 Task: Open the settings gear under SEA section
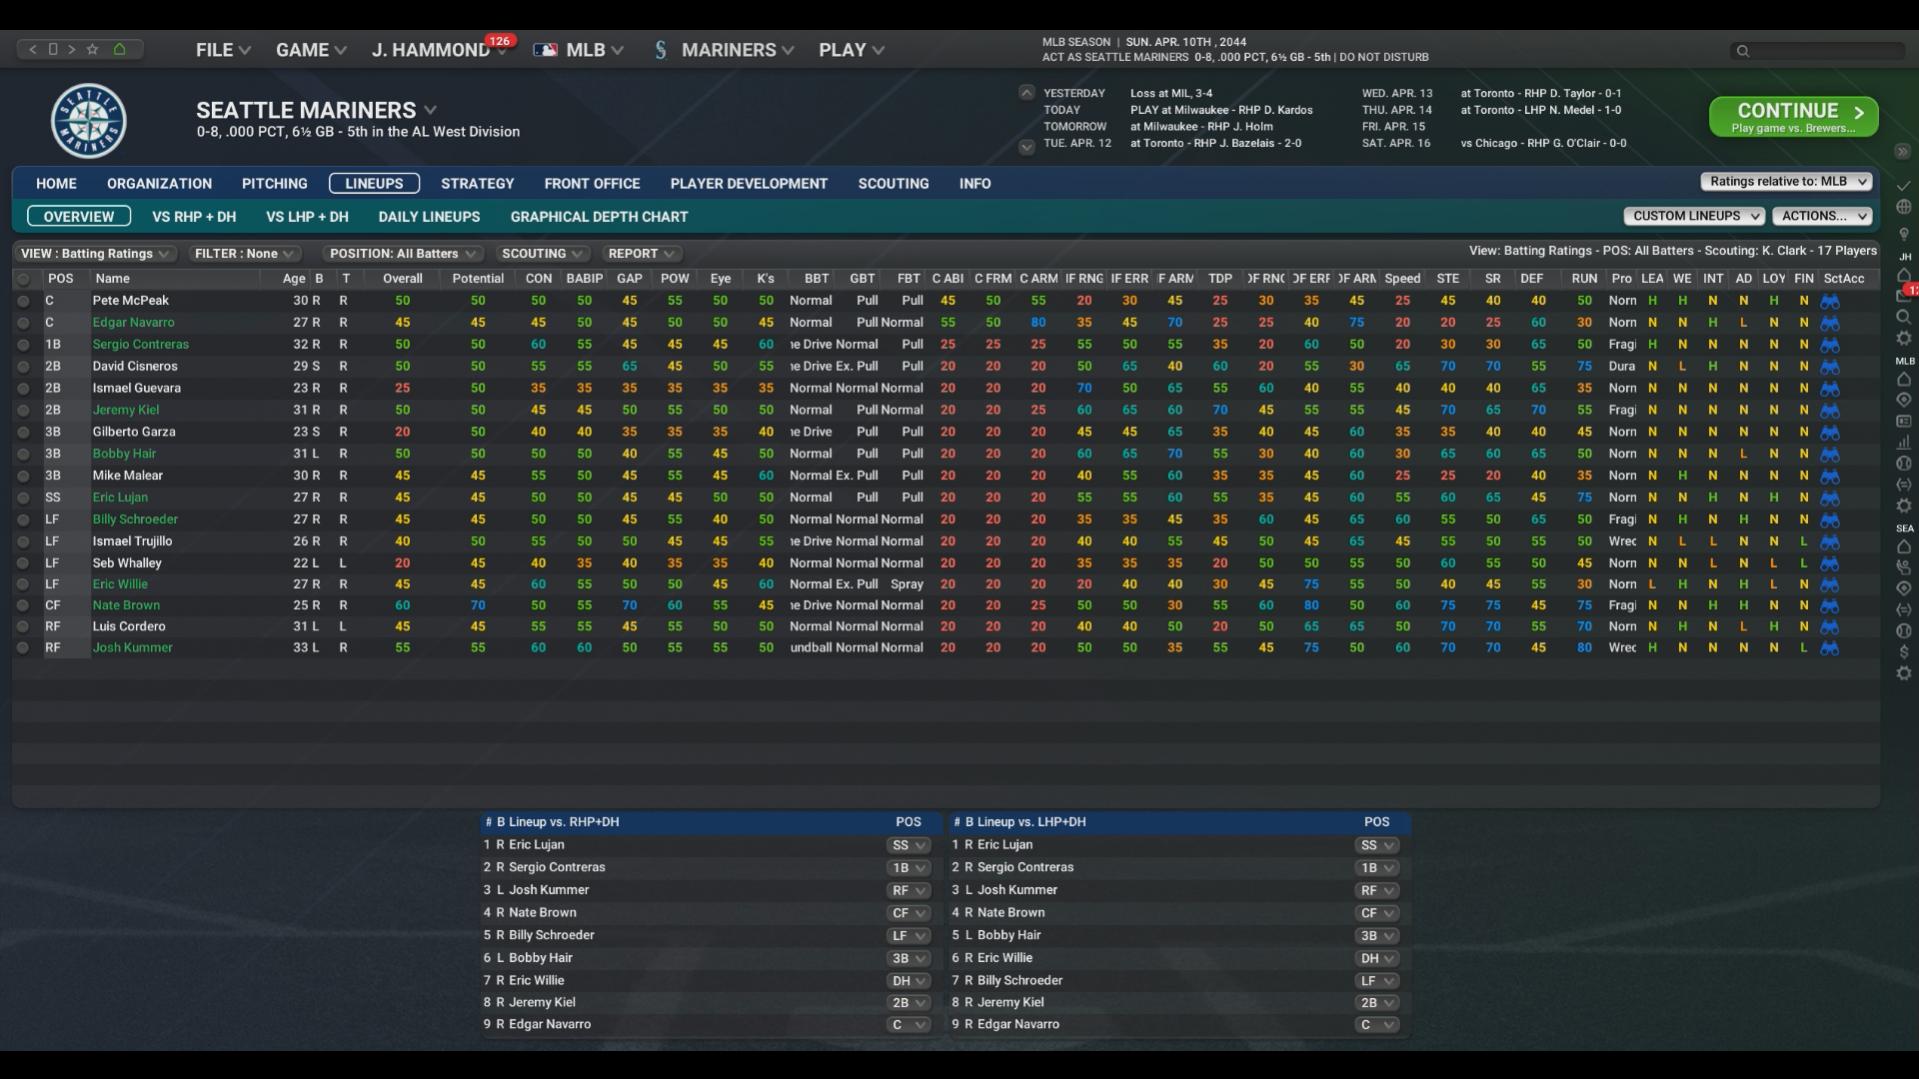1904,673
